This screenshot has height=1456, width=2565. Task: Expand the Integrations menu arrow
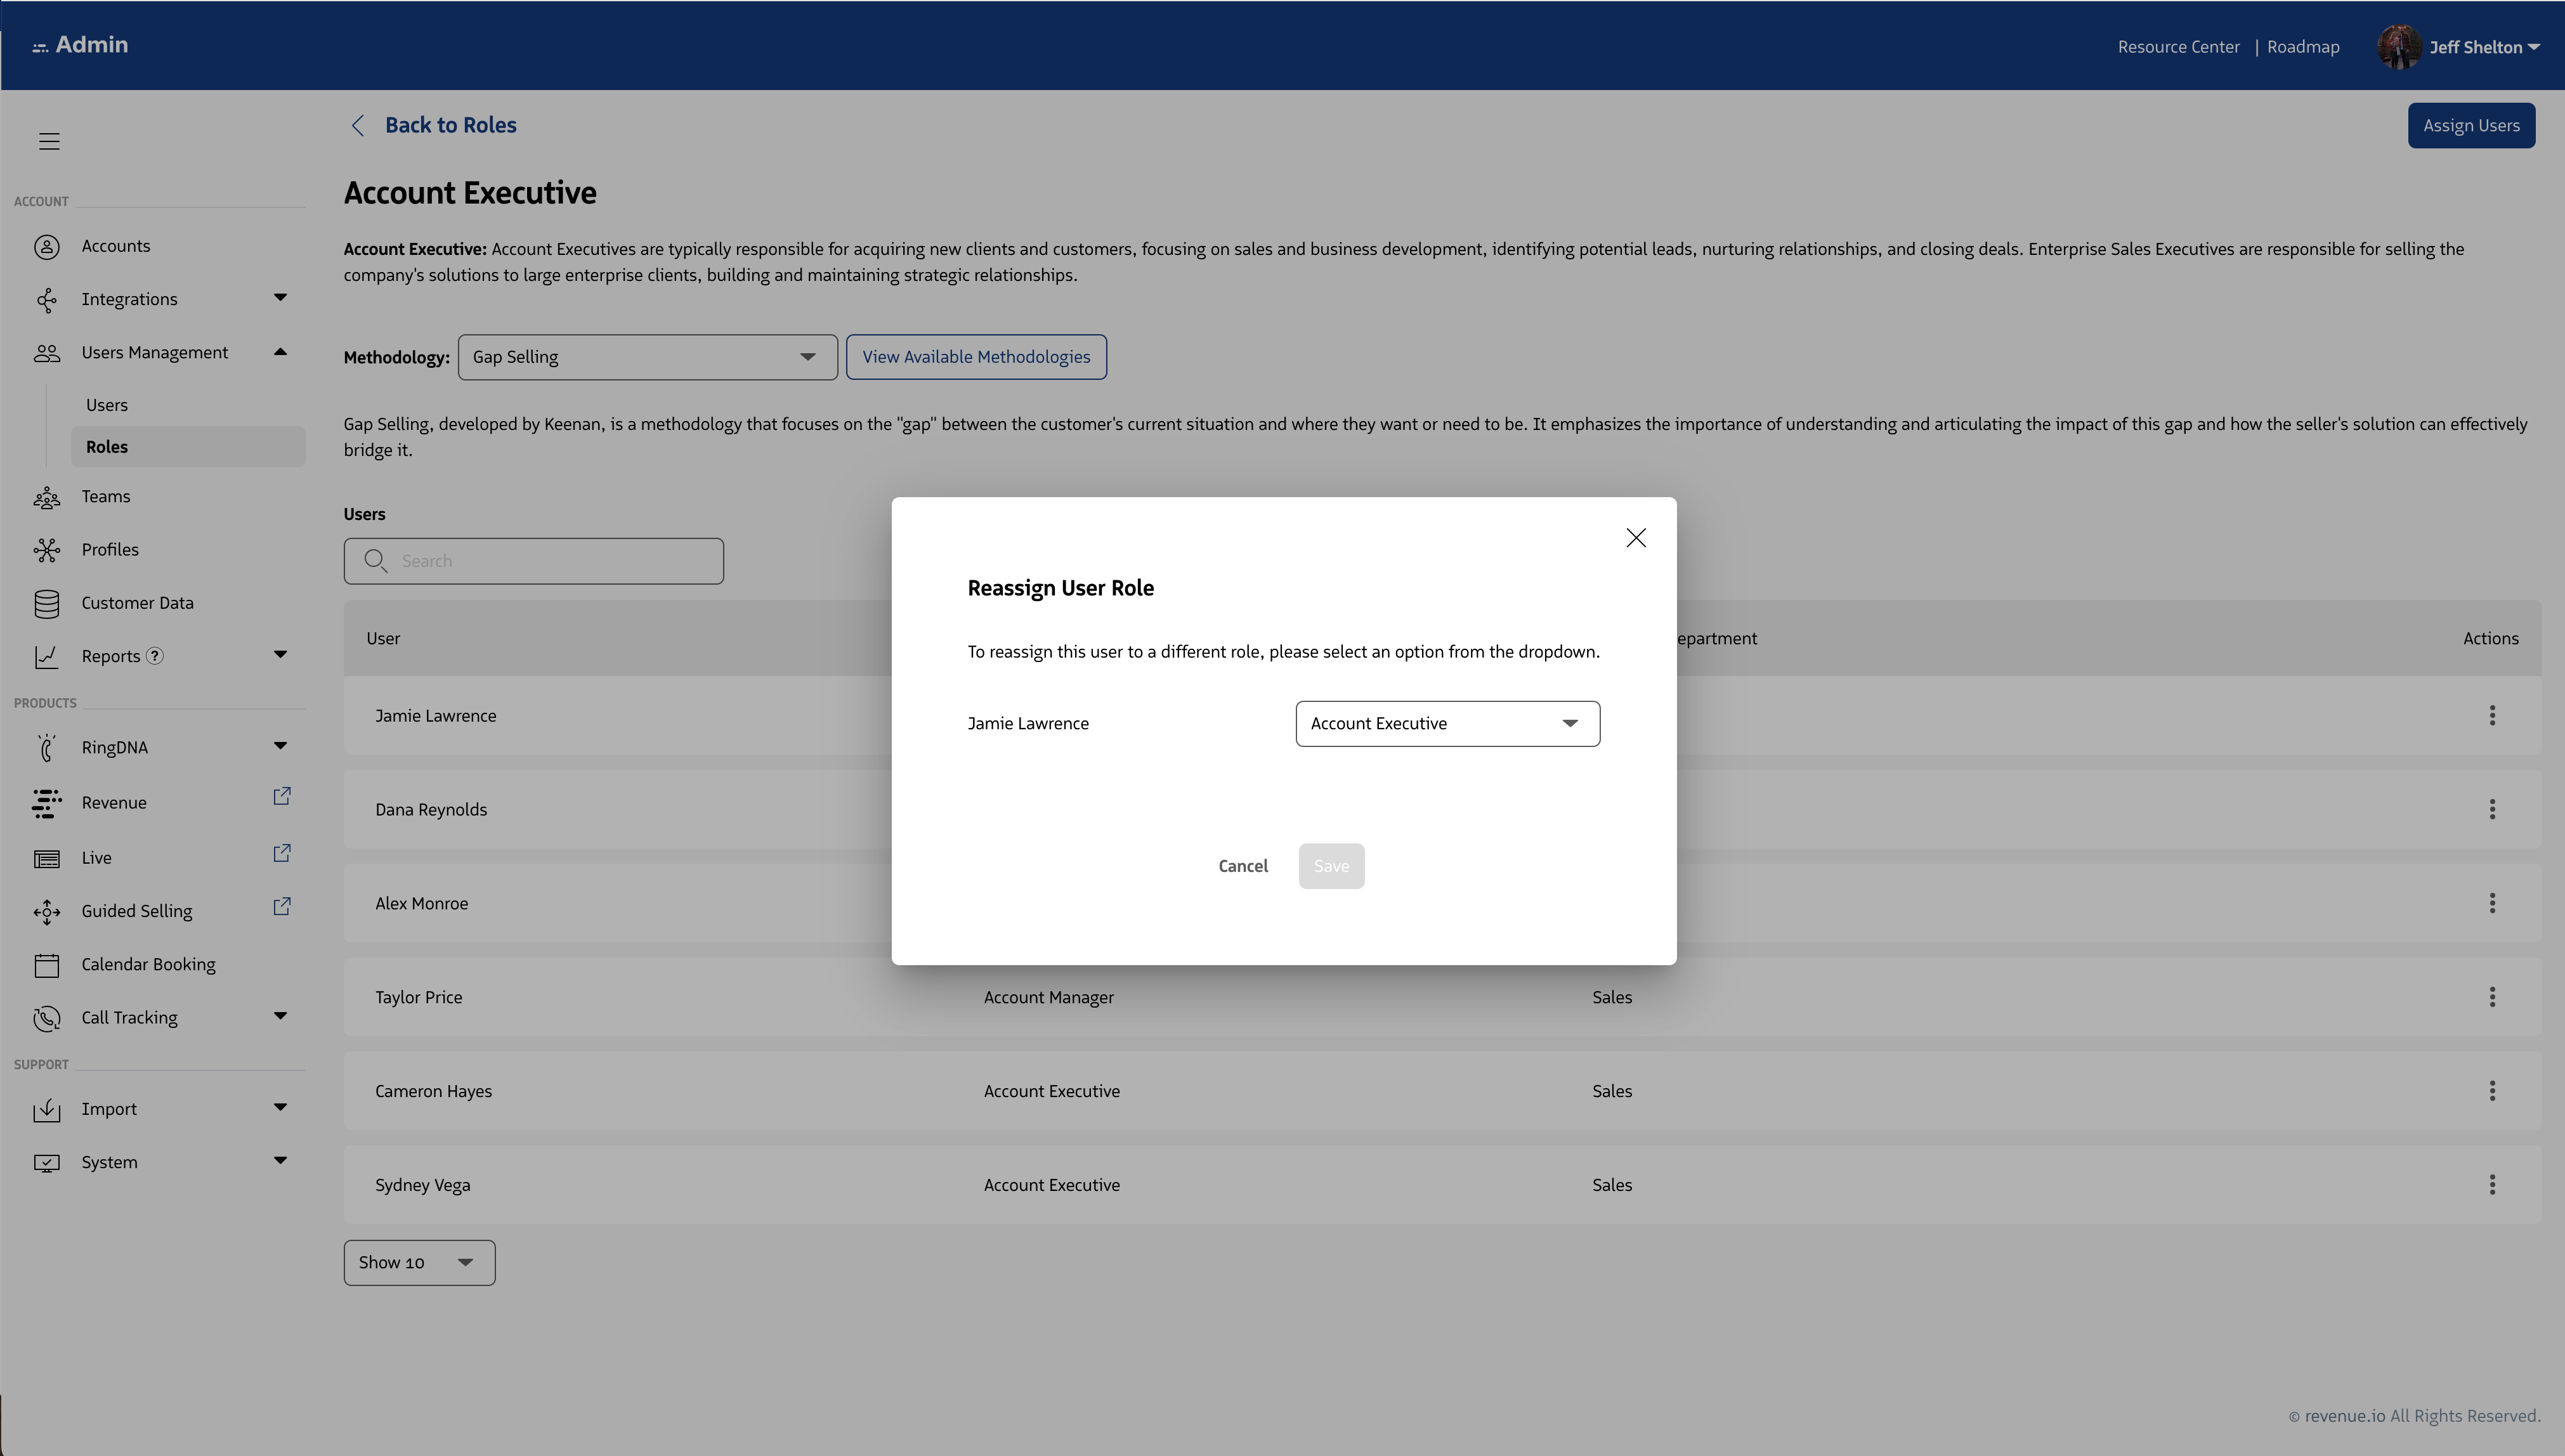pos(280,298)
